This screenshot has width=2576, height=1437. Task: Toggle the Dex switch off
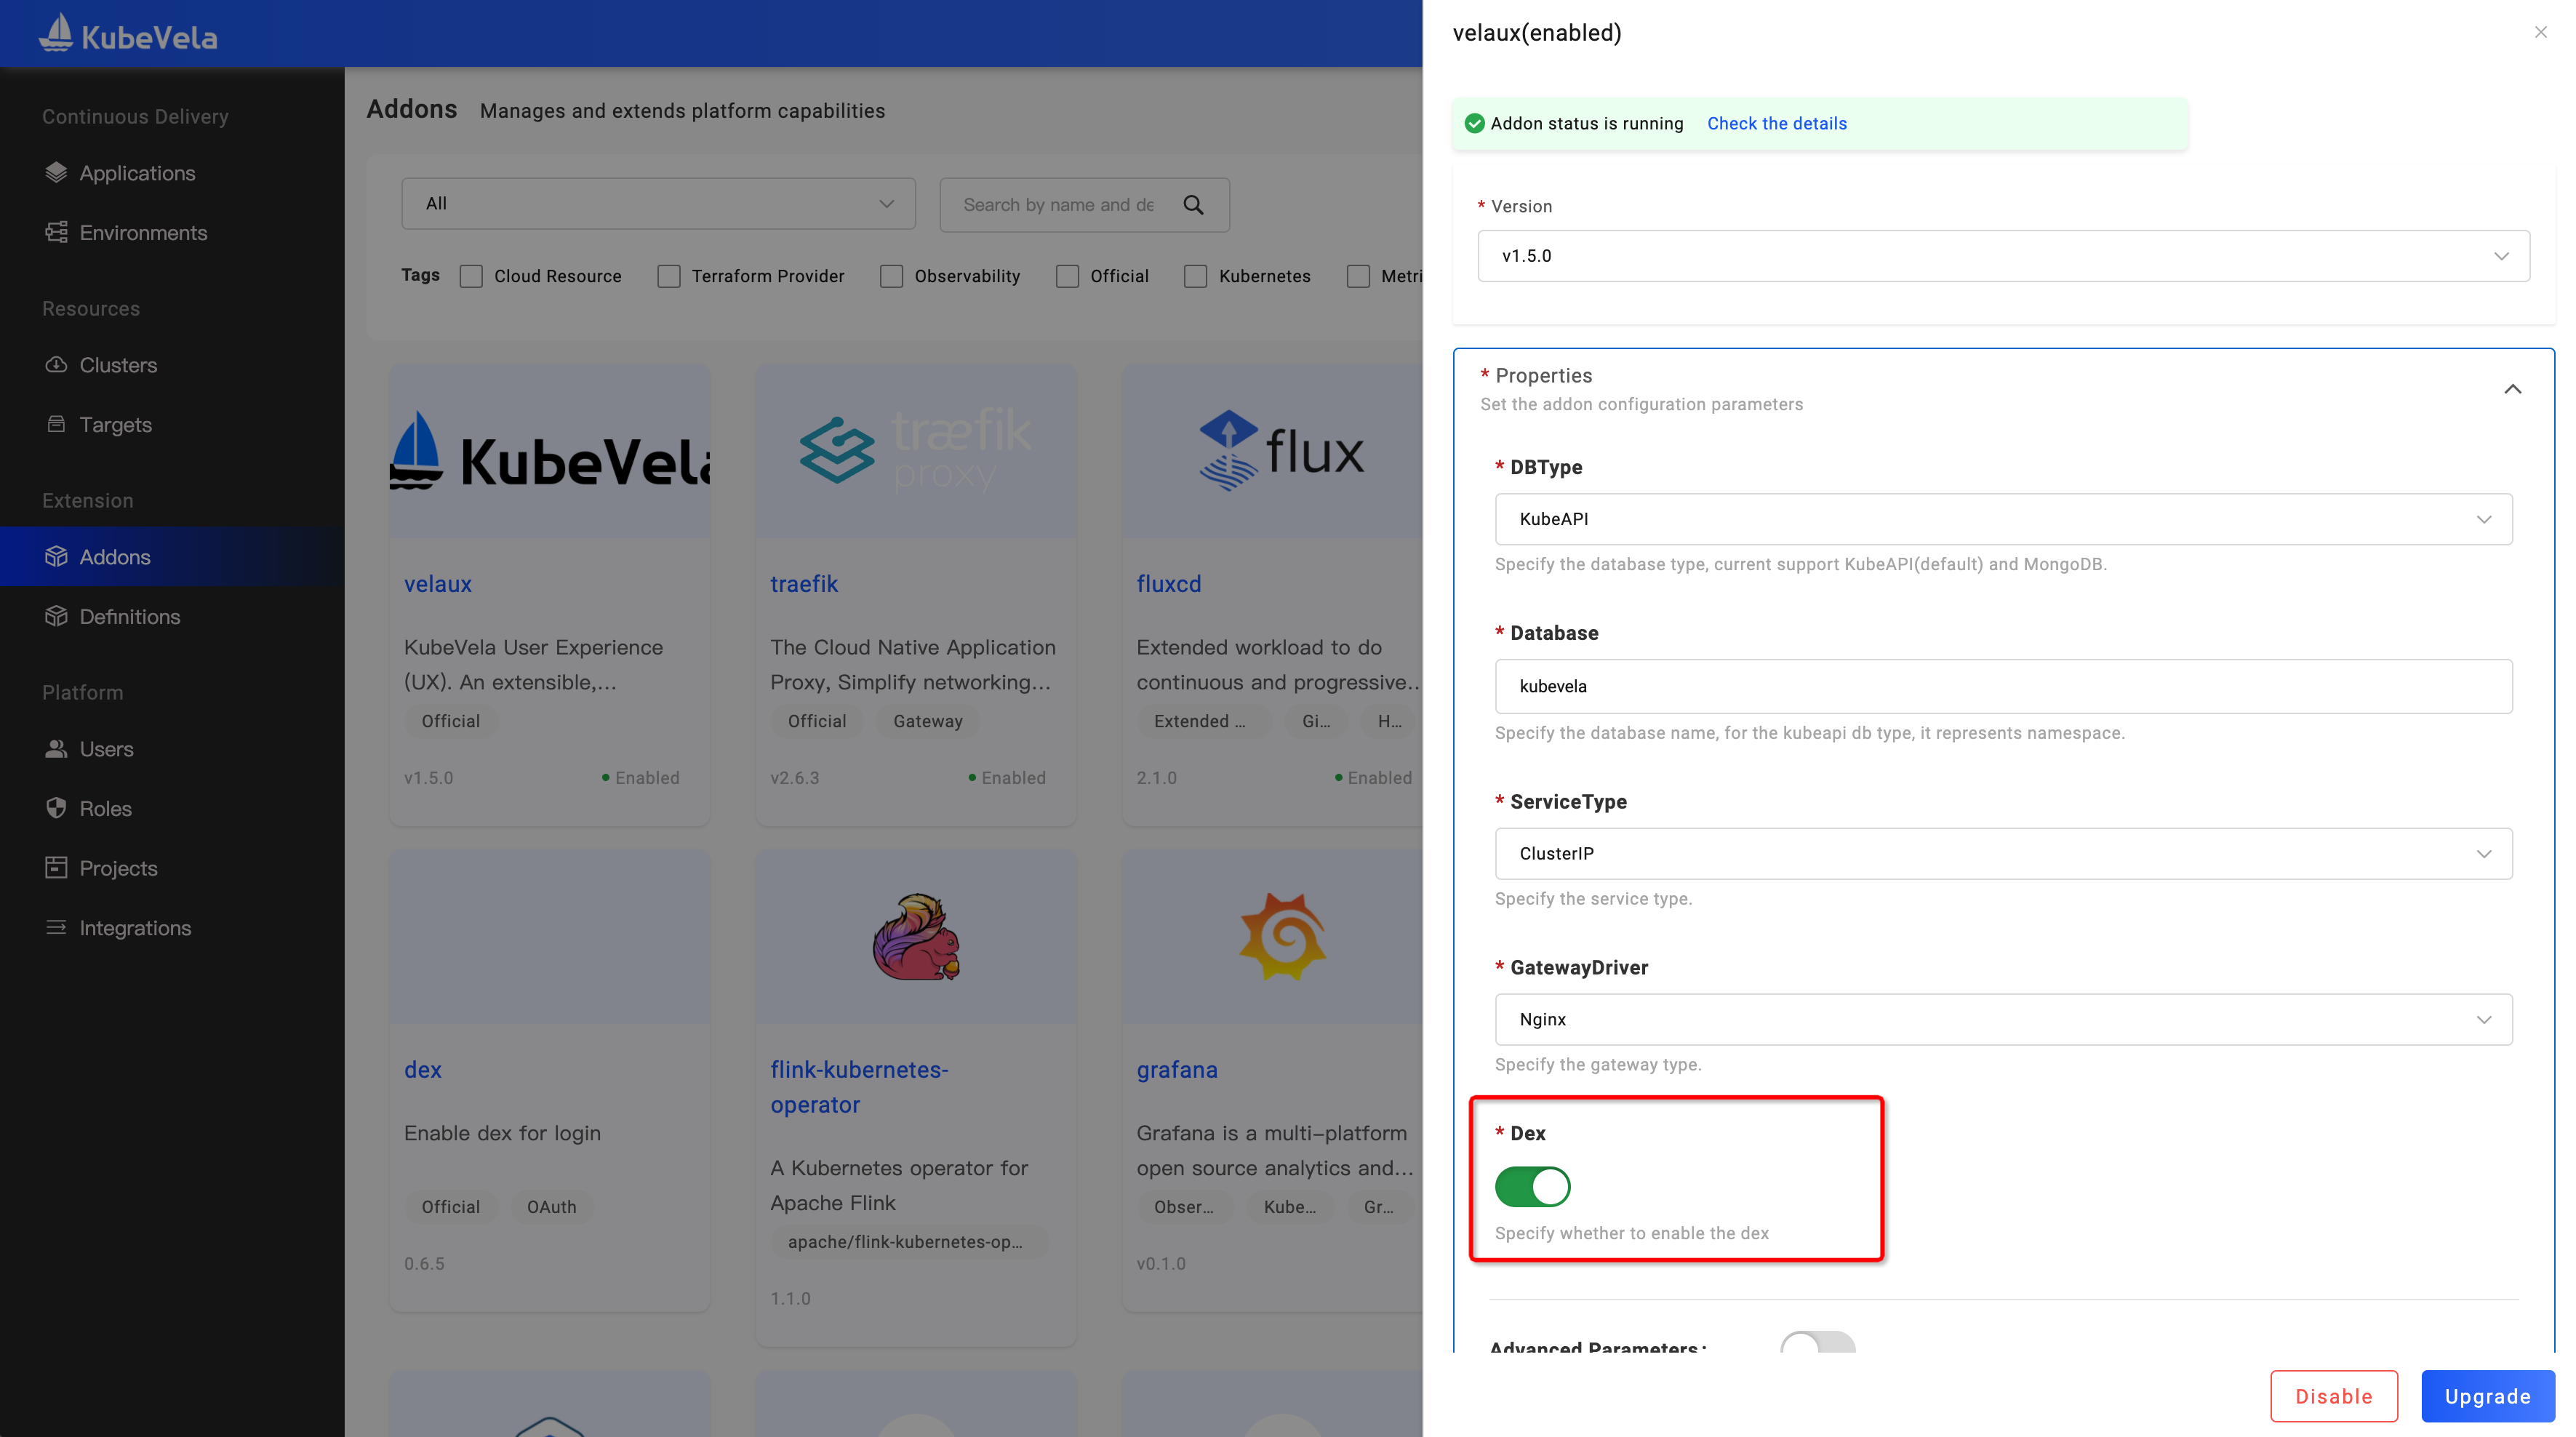pos(1532,1187)
